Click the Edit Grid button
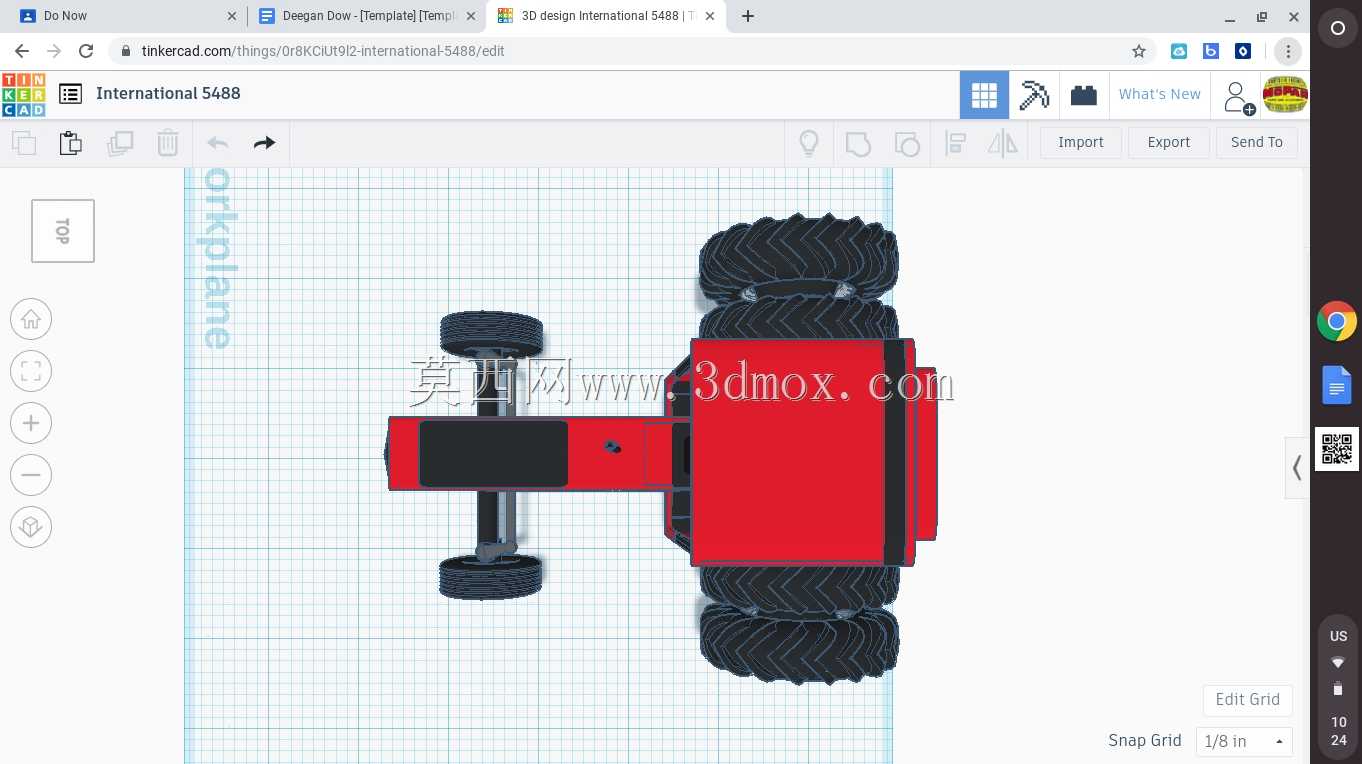The width and height of the screenshot is (1362, 764). (1248, 699)
